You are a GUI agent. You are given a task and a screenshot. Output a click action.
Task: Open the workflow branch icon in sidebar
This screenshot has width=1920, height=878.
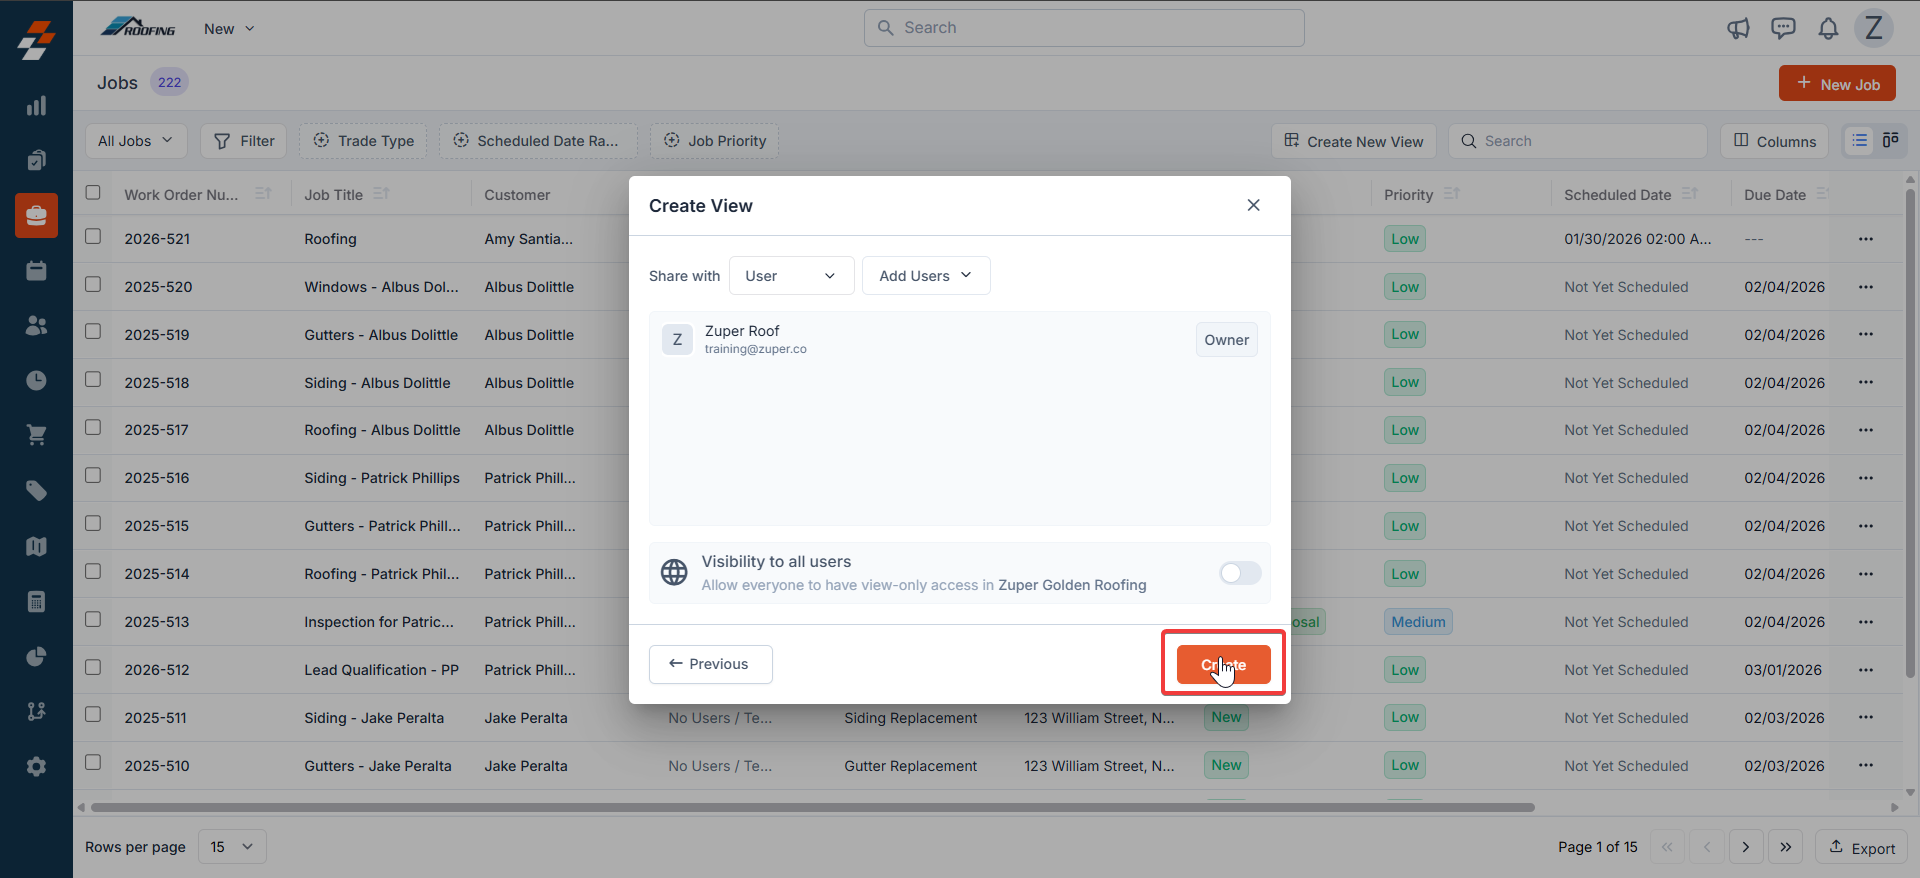point(36,711)
